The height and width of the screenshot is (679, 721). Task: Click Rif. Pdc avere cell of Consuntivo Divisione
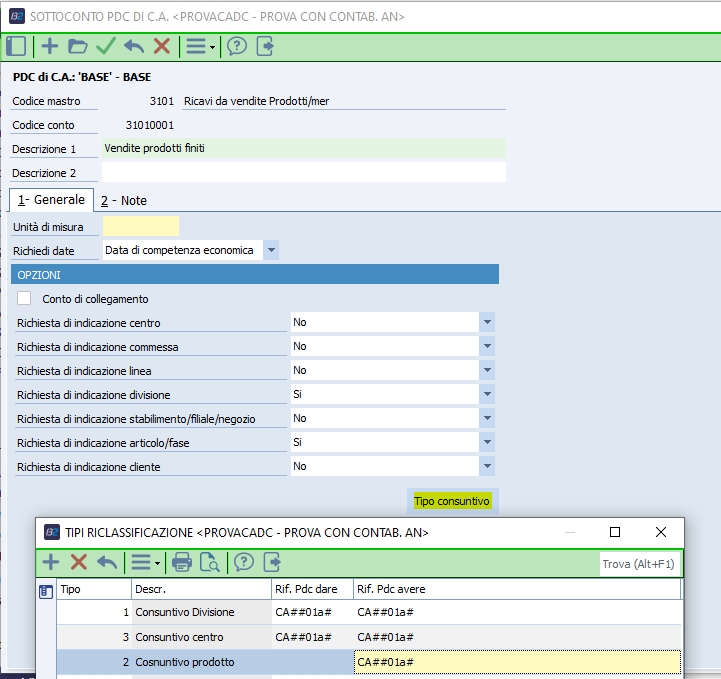[x=517, y=612]
